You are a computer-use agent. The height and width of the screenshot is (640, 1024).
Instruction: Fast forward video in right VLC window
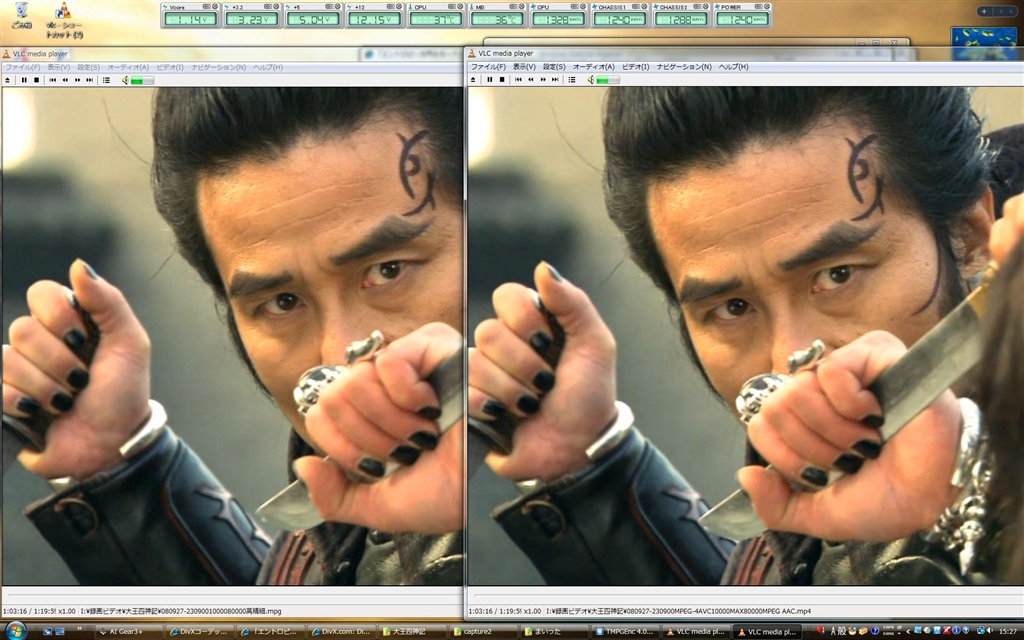pos(543,79)
